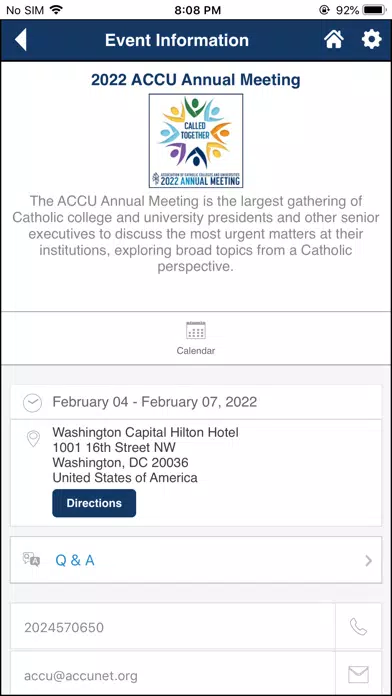The image size is (392, 696).
Task: Tap the February 04 - February 07 date row
Action: 196,402
